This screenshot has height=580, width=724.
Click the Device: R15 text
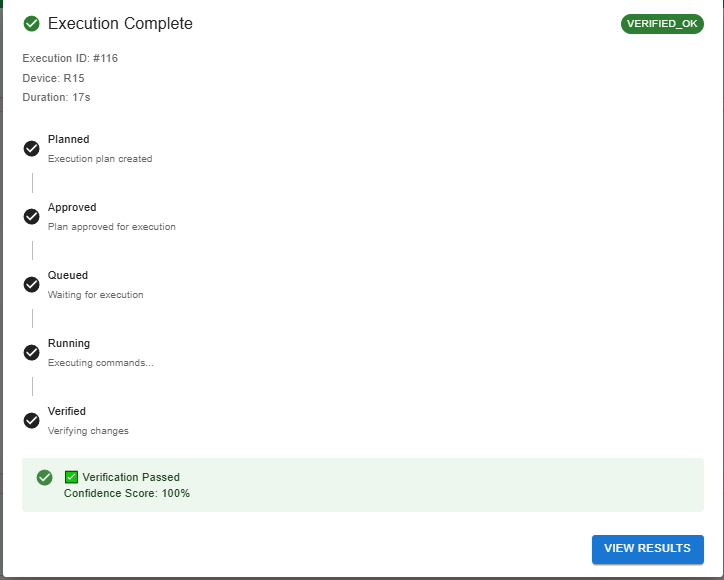pos(54,78)
